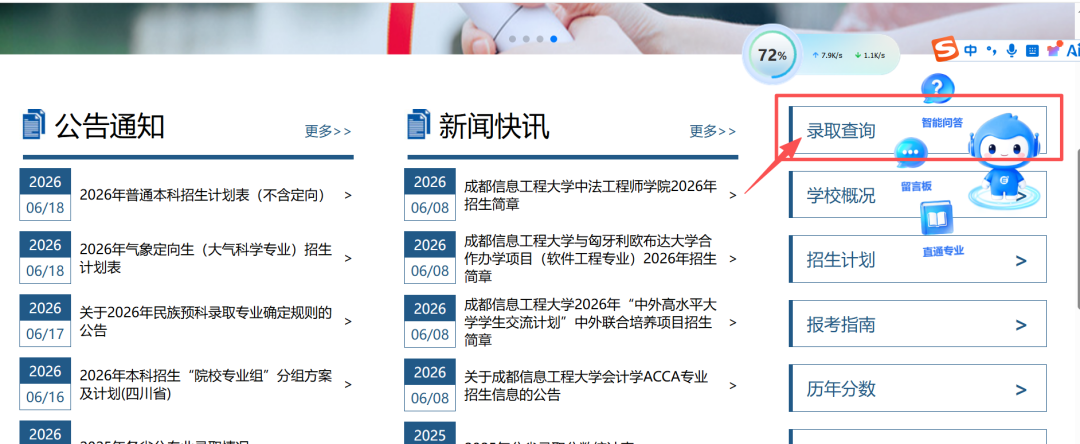1080x444 pixels.
Task: Open the 智能问答 question-mark bubble icon
Action: click(938, 89)
